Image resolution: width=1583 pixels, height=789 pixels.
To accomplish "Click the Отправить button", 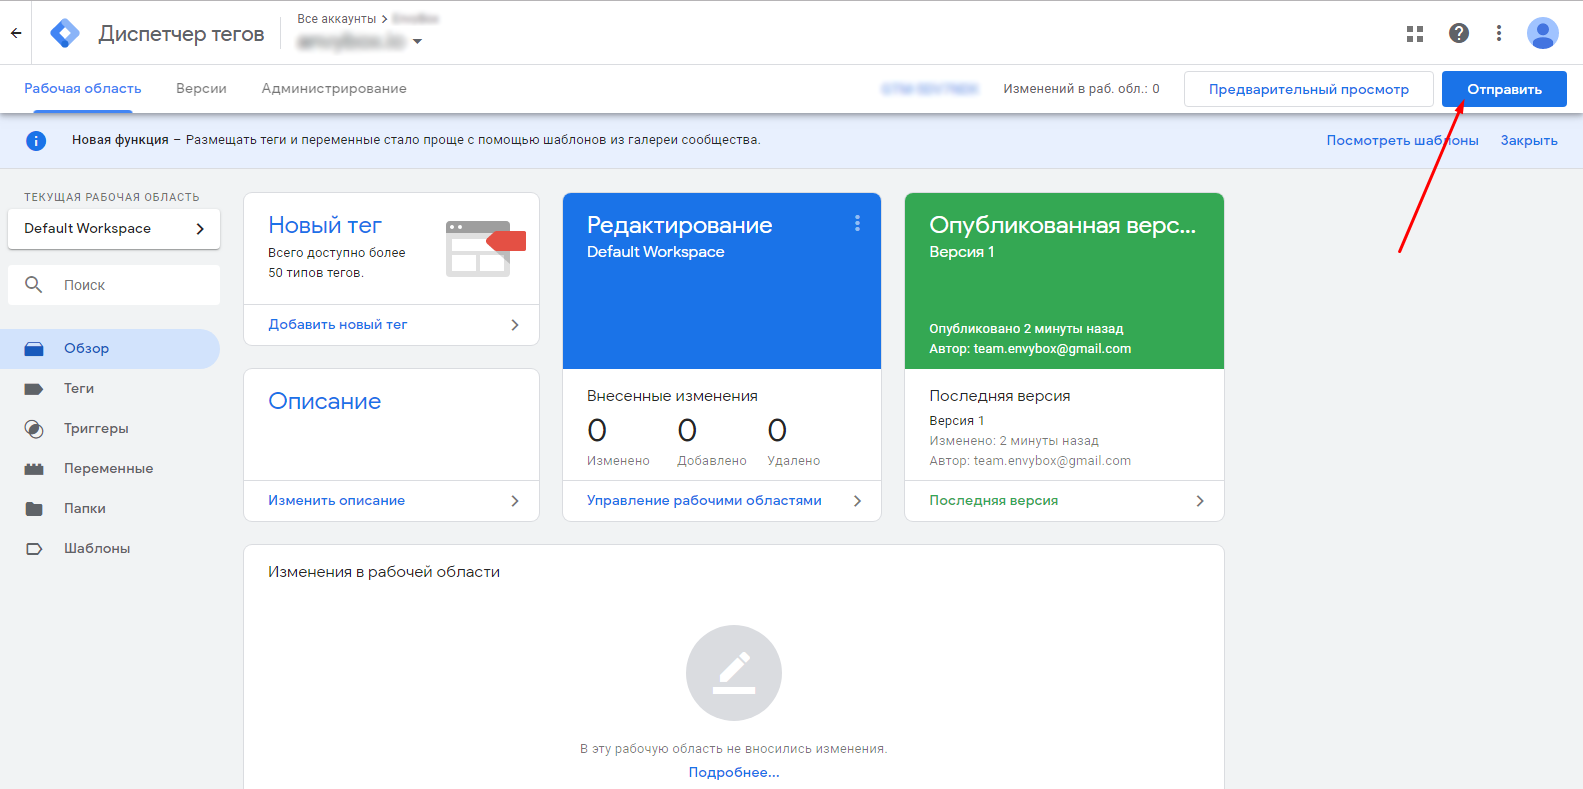I will pyautogui.click(x=1503, y=89).
